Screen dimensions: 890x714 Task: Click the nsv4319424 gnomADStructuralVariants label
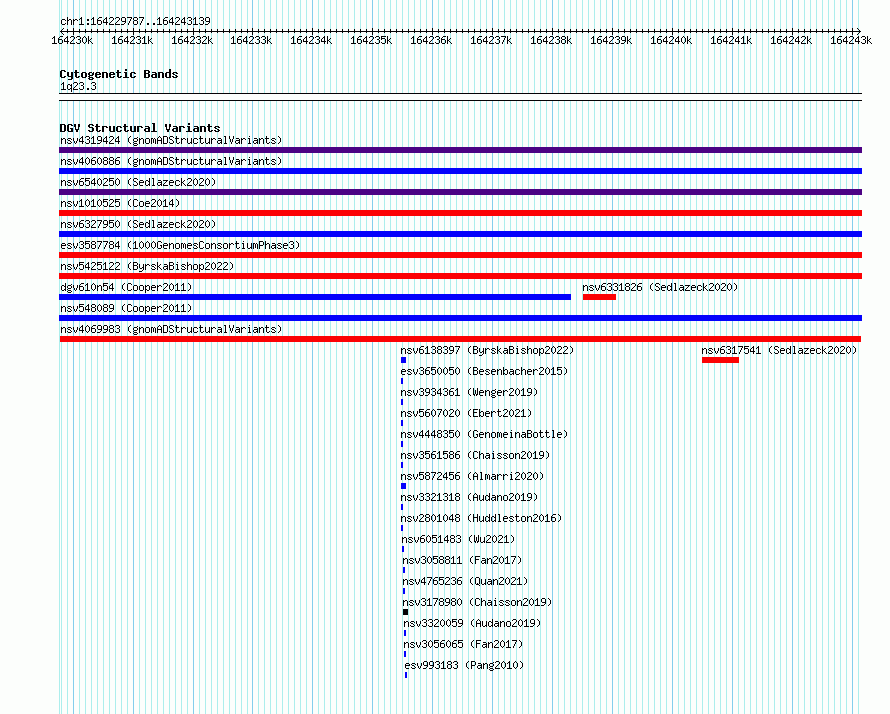[171, 140]
